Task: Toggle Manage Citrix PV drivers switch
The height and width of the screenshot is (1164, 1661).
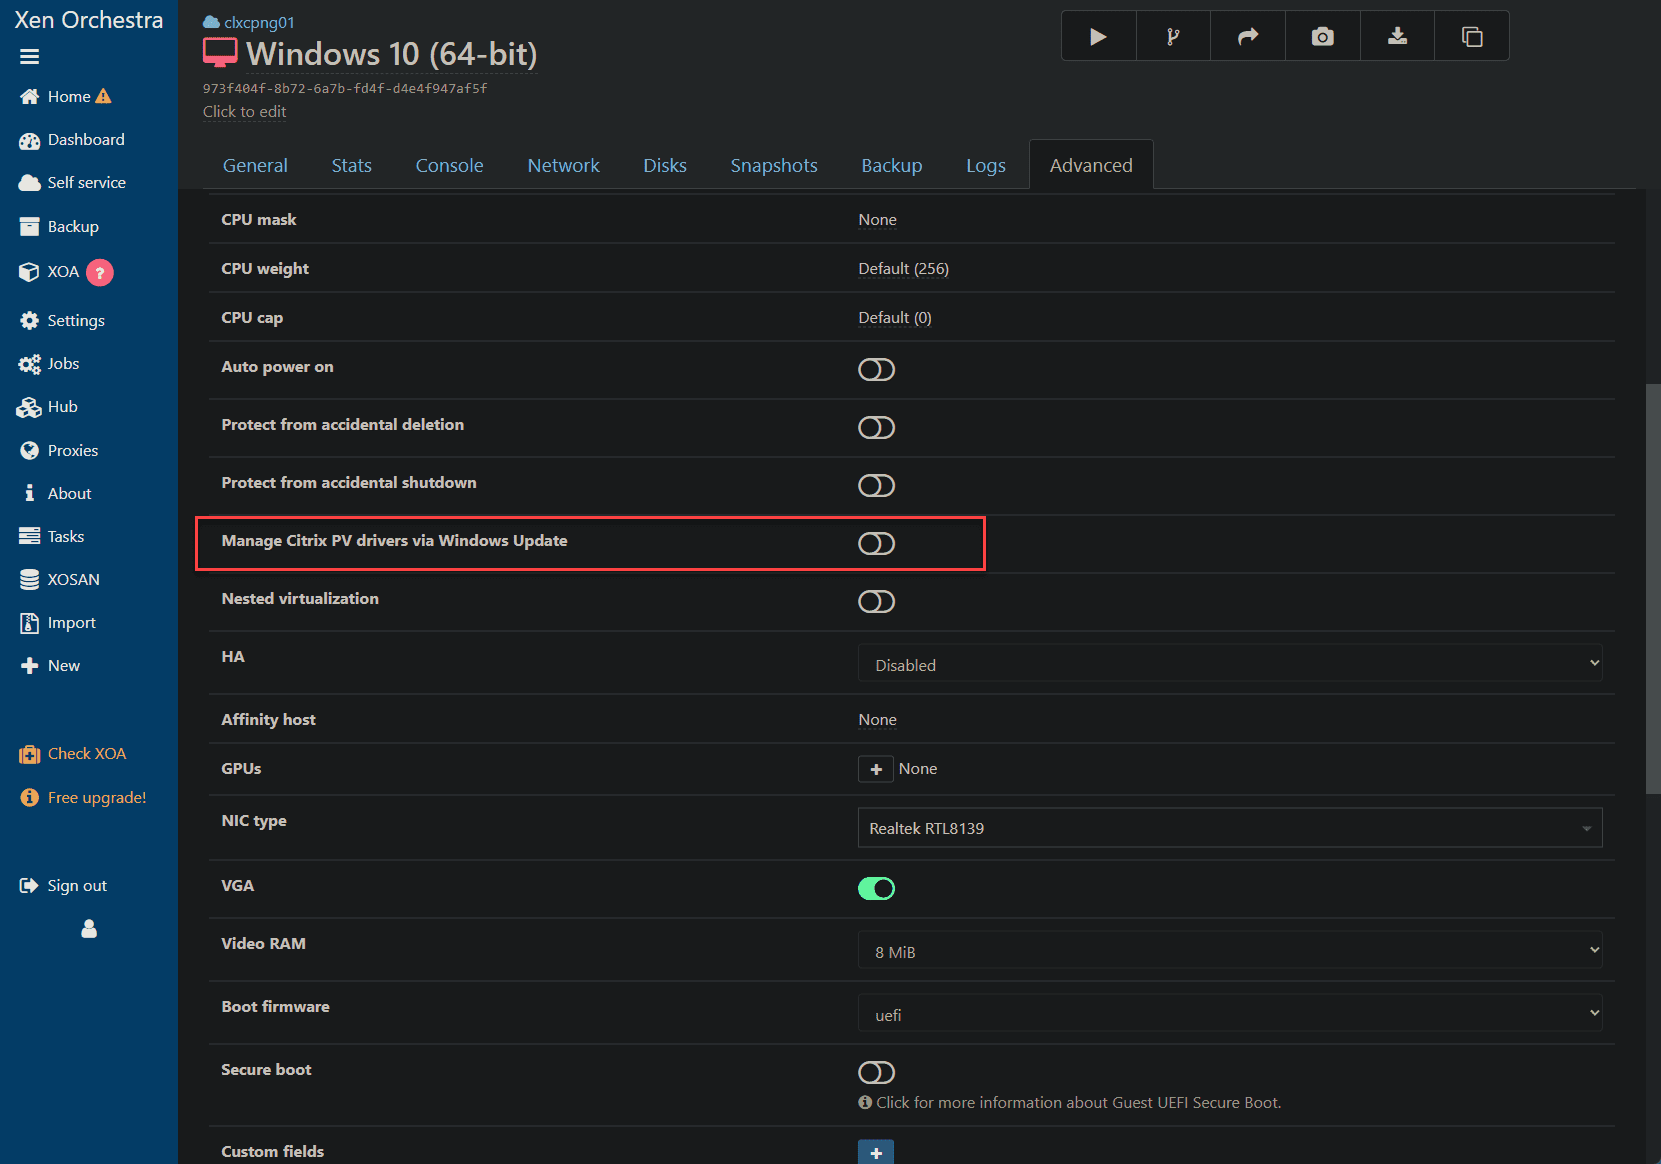Action: [x=876, y=544]
